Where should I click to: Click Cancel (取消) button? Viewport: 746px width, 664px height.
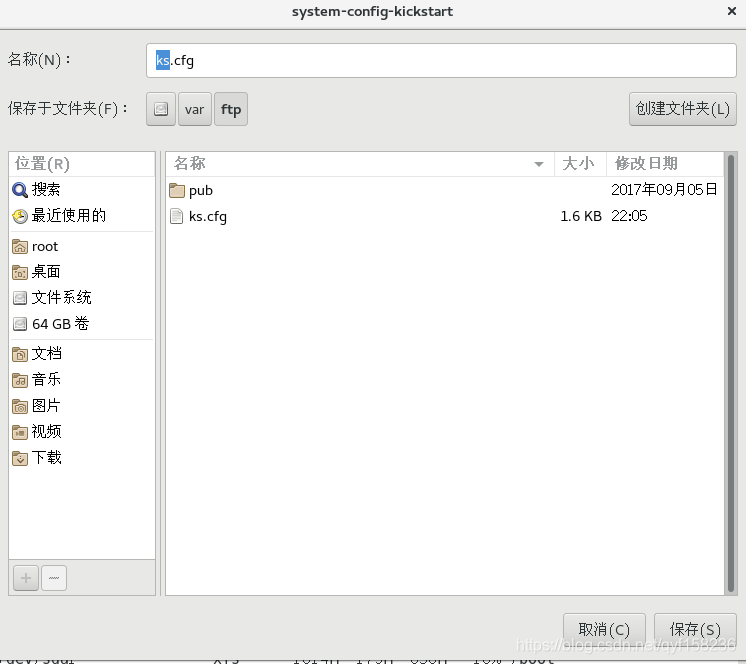coord(604,629)
